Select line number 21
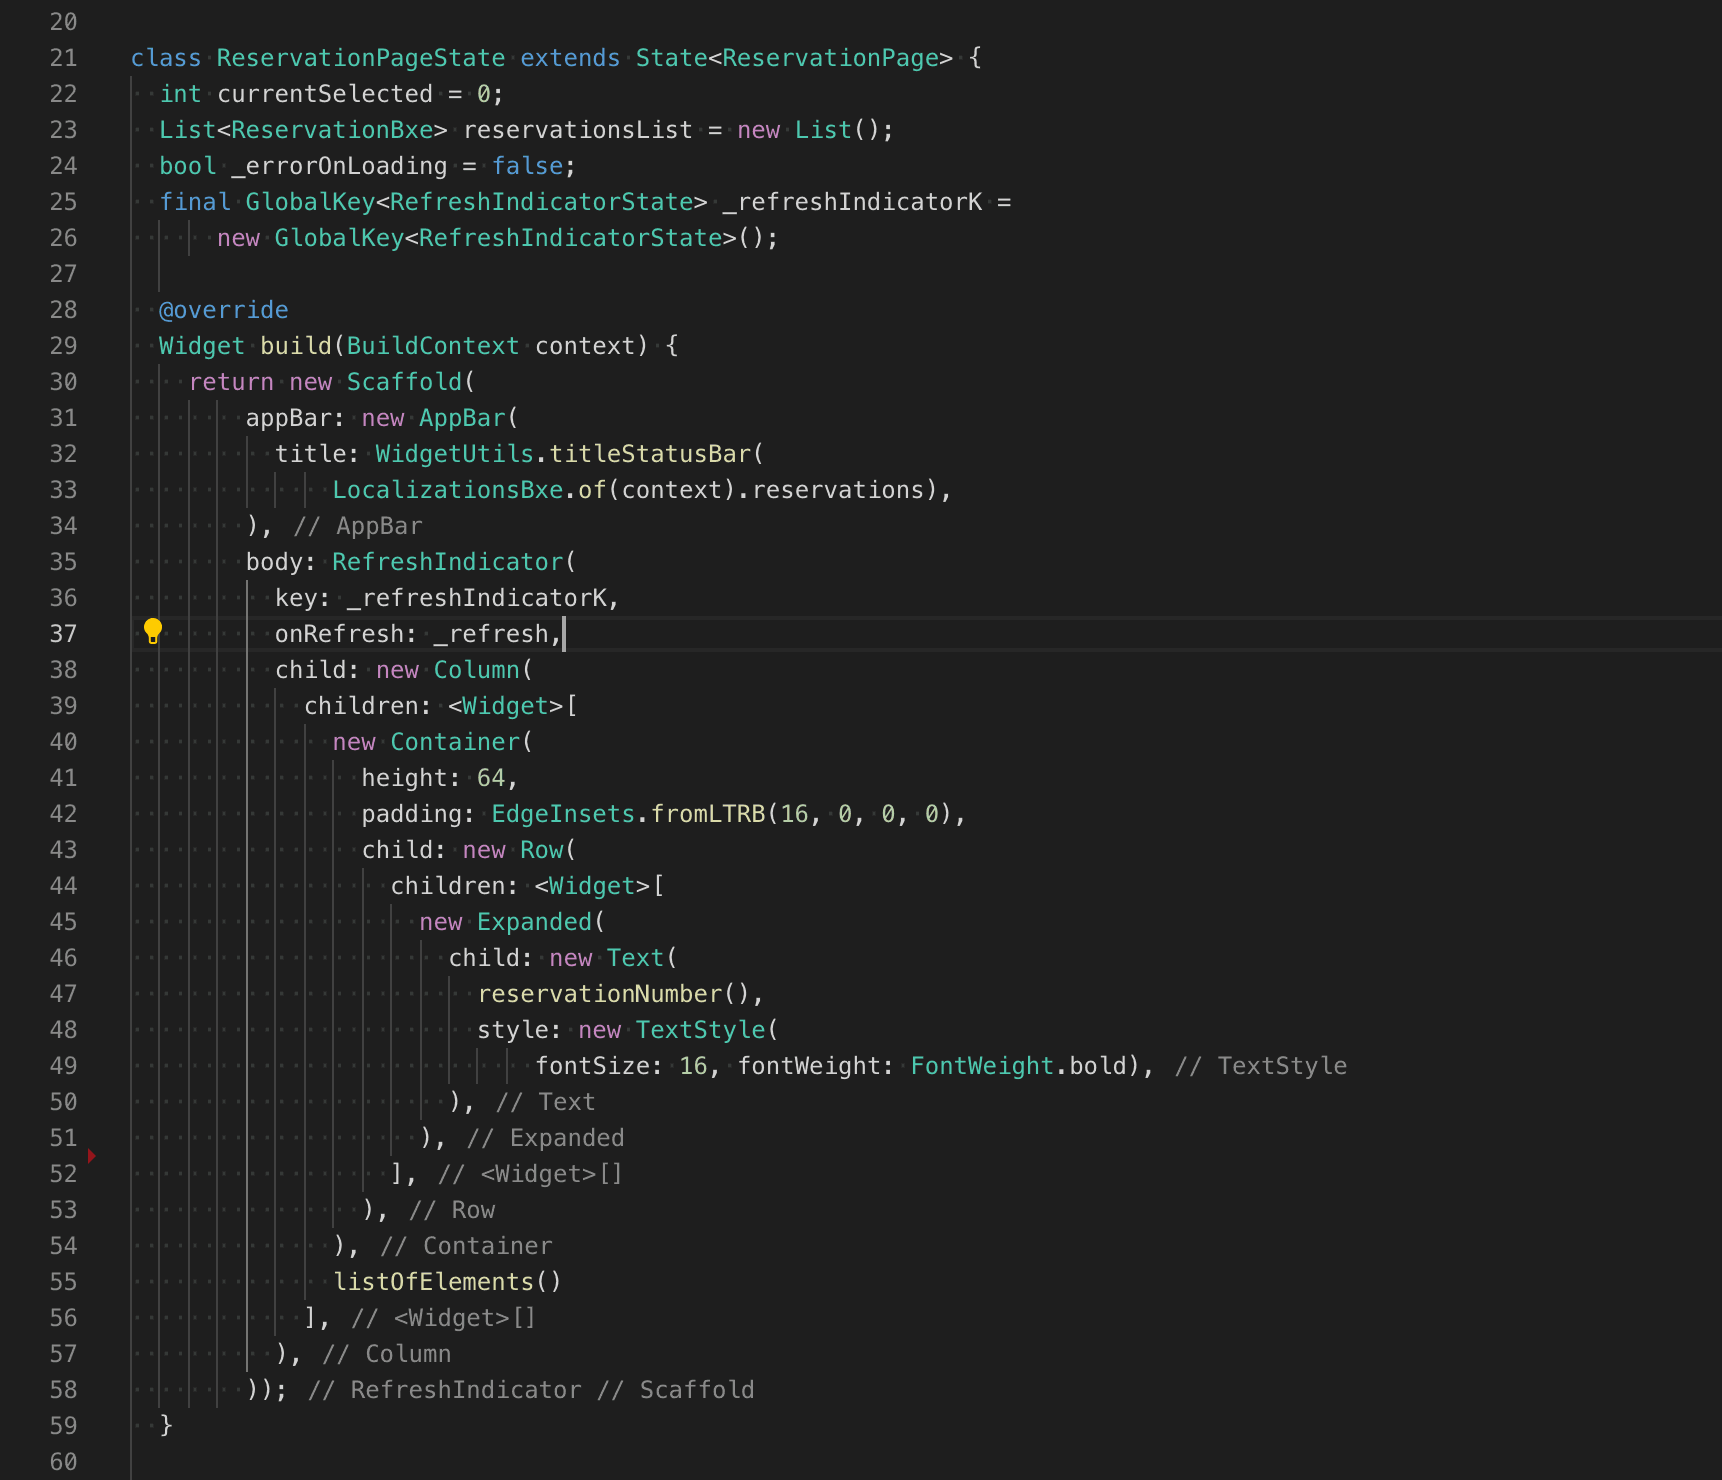The width and height of the screenshot is (1722, 1480). tap(63, 57)
